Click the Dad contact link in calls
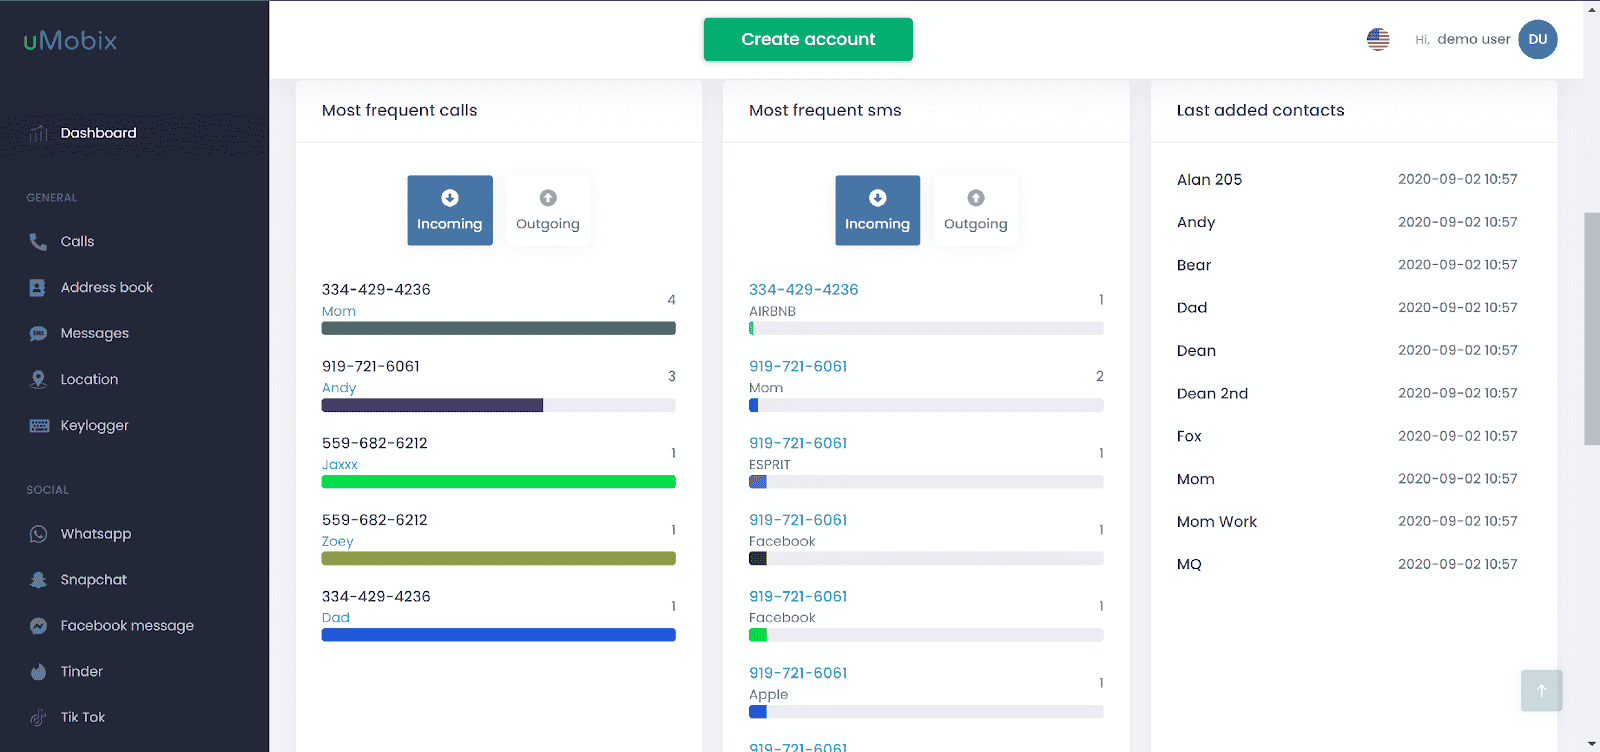 [336, 618]
